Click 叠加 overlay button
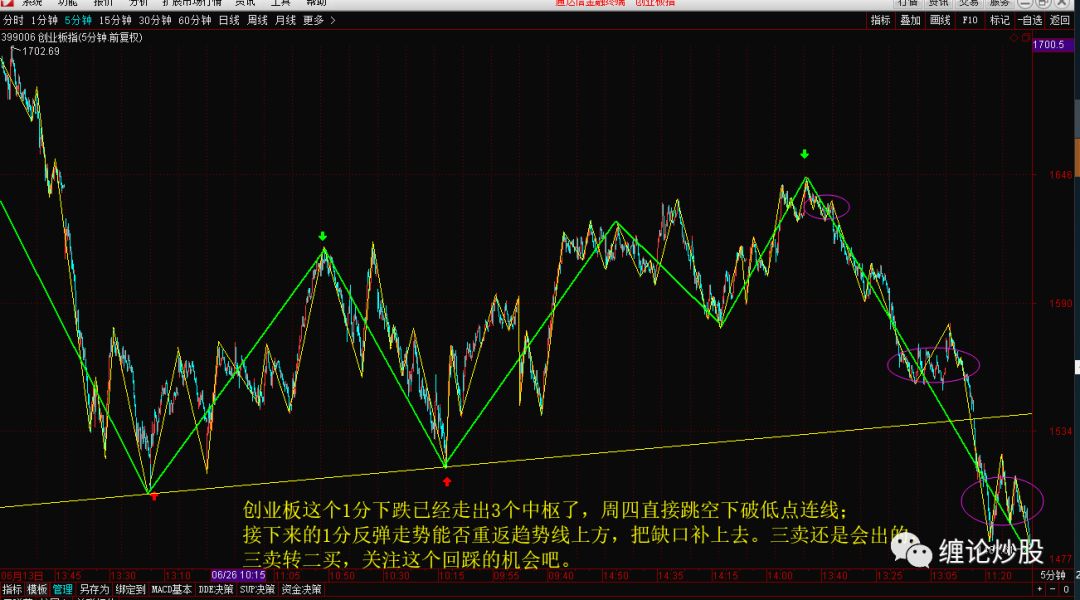This screenshot has height=600, width=1080. click(x=910, y=21)
